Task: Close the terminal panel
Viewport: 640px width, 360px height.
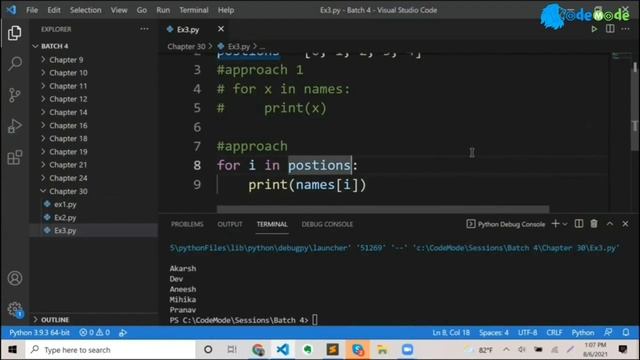Action: 625,224
